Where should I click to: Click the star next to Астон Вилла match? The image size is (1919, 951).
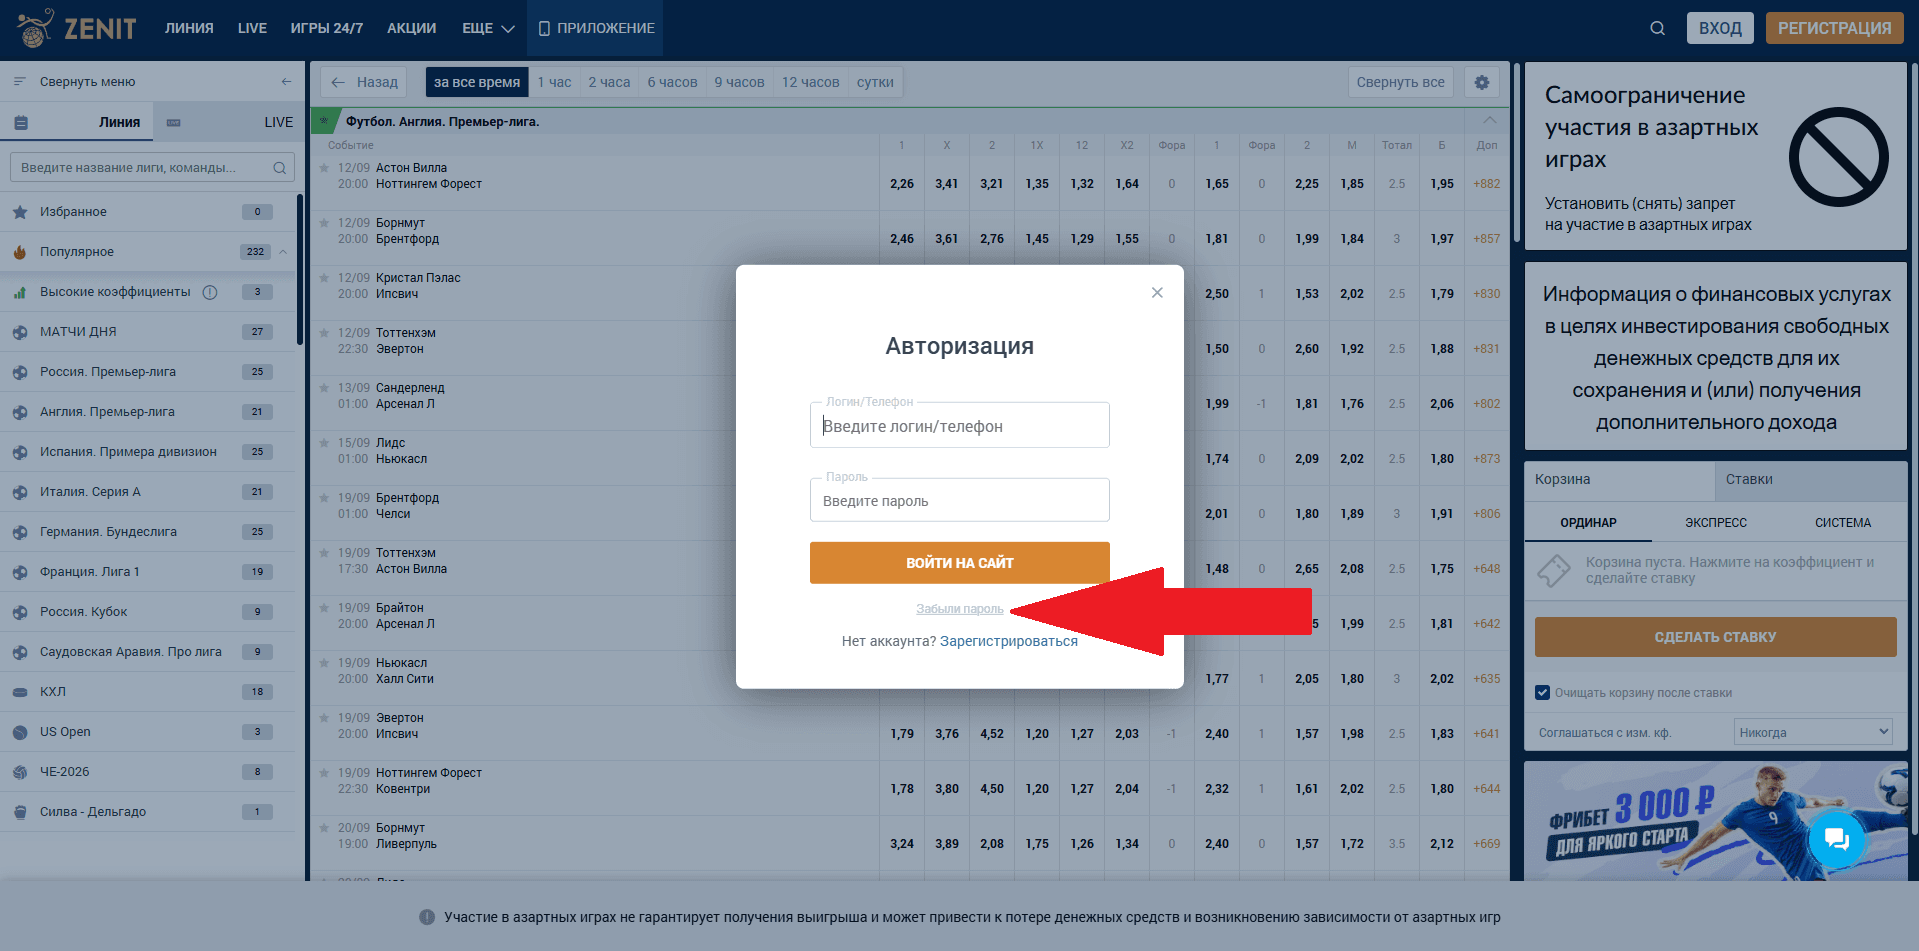pos(324,168)
